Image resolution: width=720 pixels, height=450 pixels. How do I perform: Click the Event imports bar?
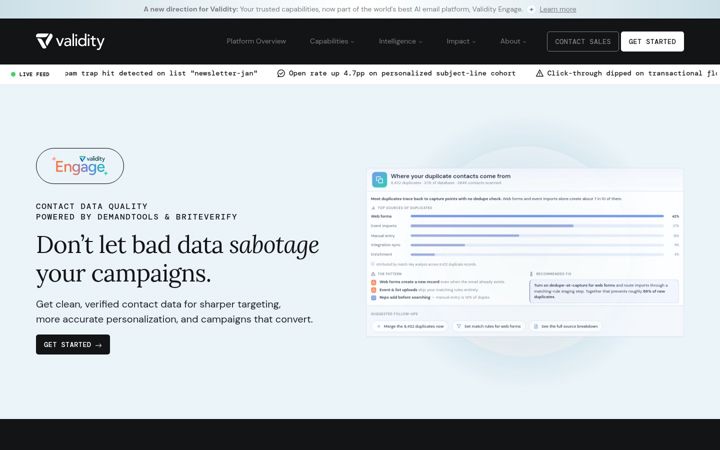[x=537, y=226]
